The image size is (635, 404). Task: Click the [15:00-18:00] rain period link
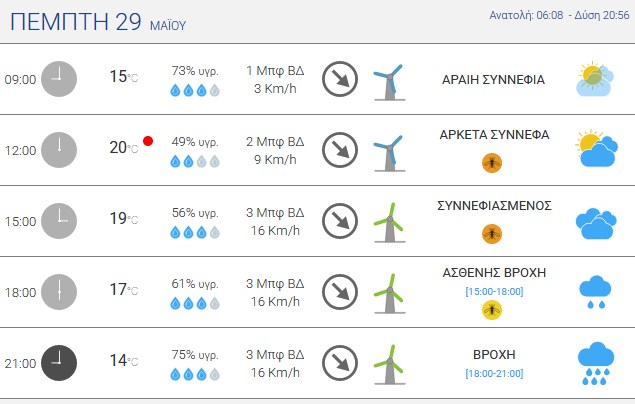pyautogui.click(x=494, y=291)
